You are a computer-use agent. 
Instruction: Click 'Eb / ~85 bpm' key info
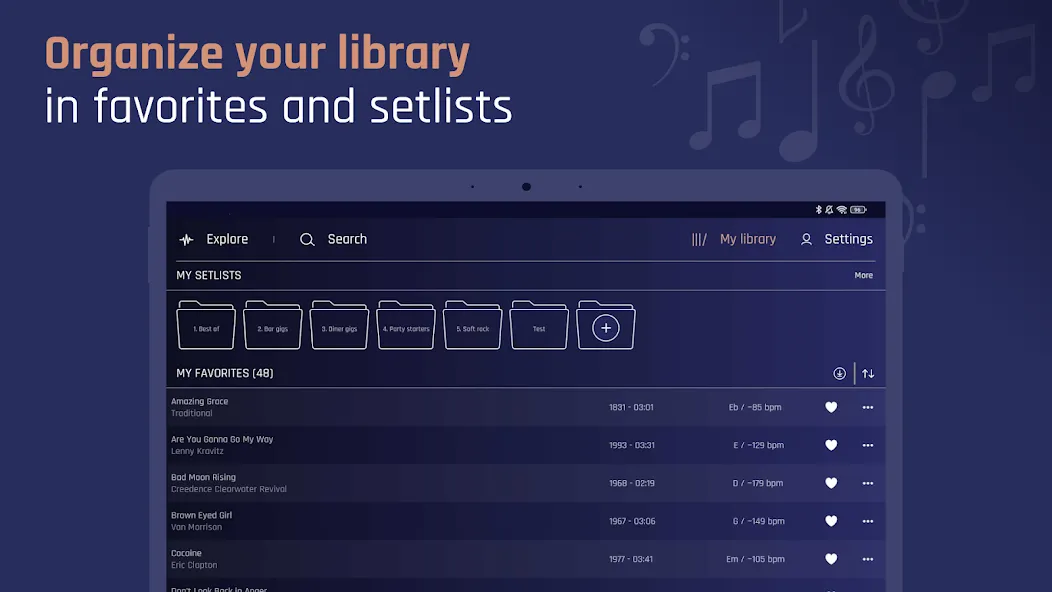755,407
